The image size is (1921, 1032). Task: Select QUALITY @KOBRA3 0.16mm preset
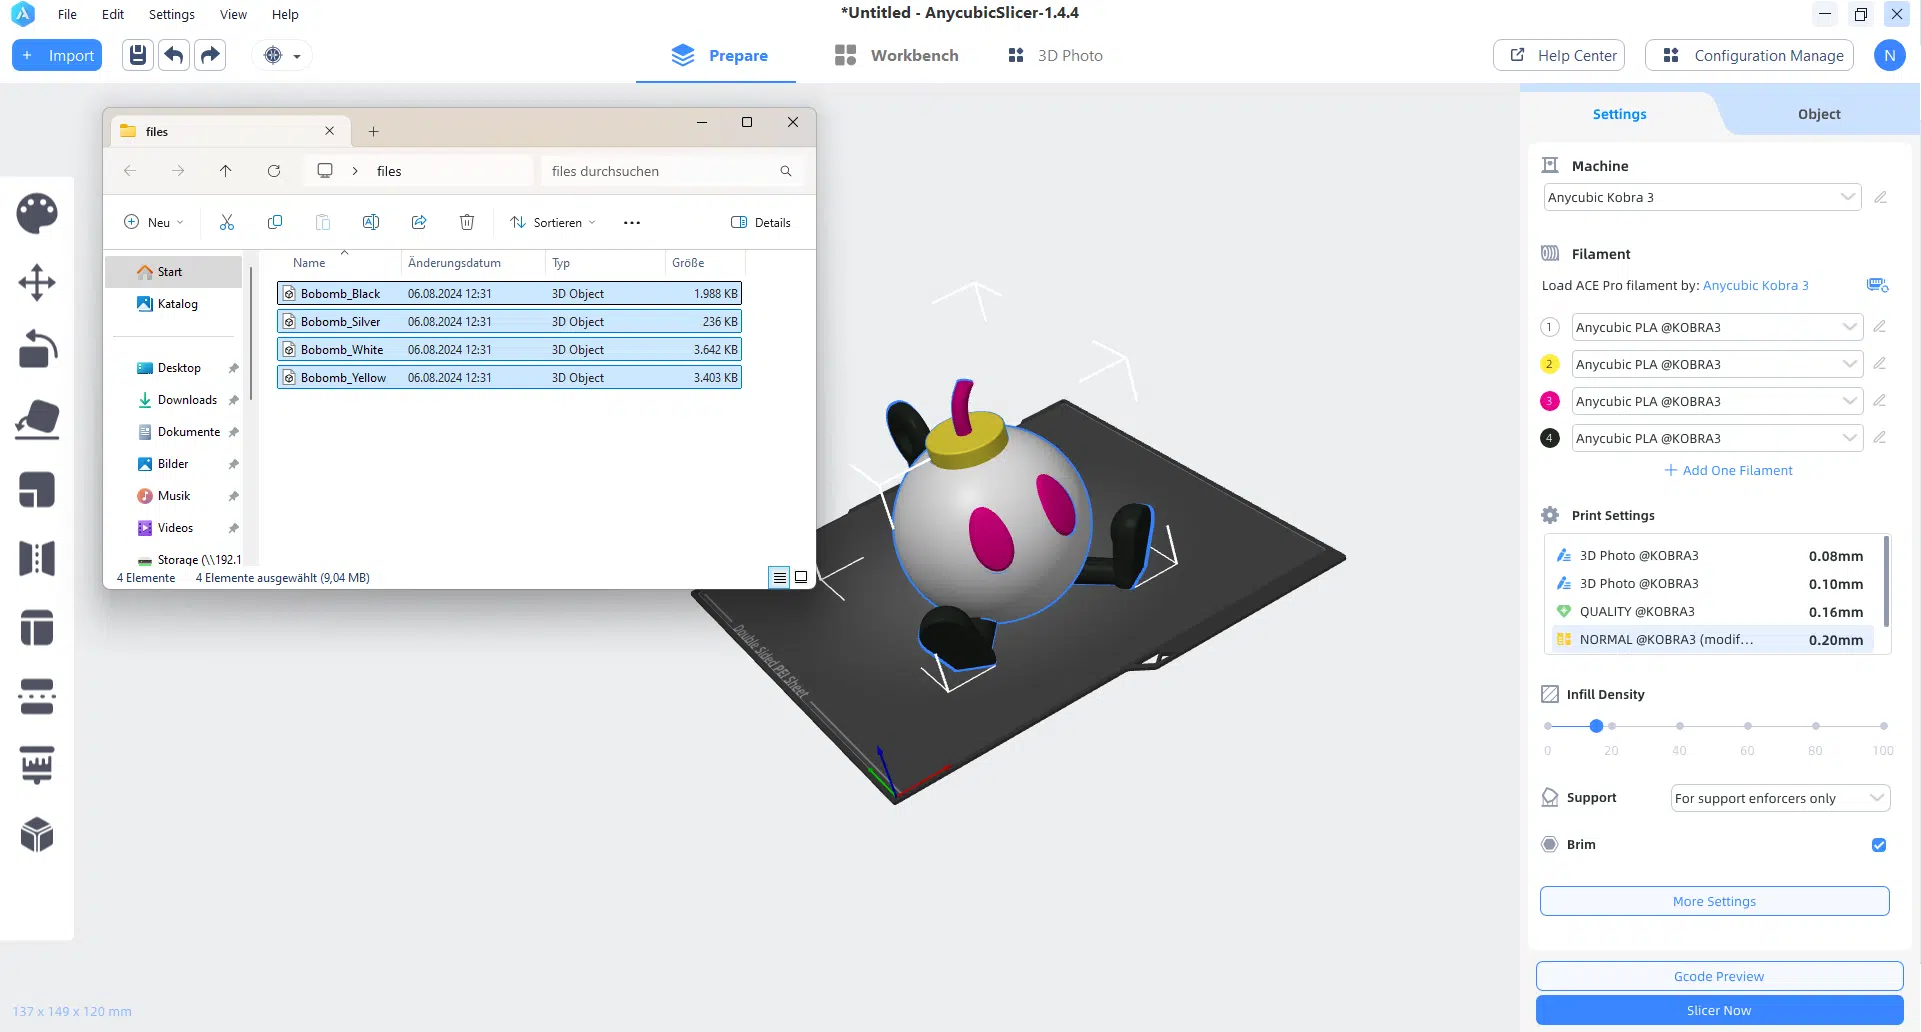(x=1710, y=612)
